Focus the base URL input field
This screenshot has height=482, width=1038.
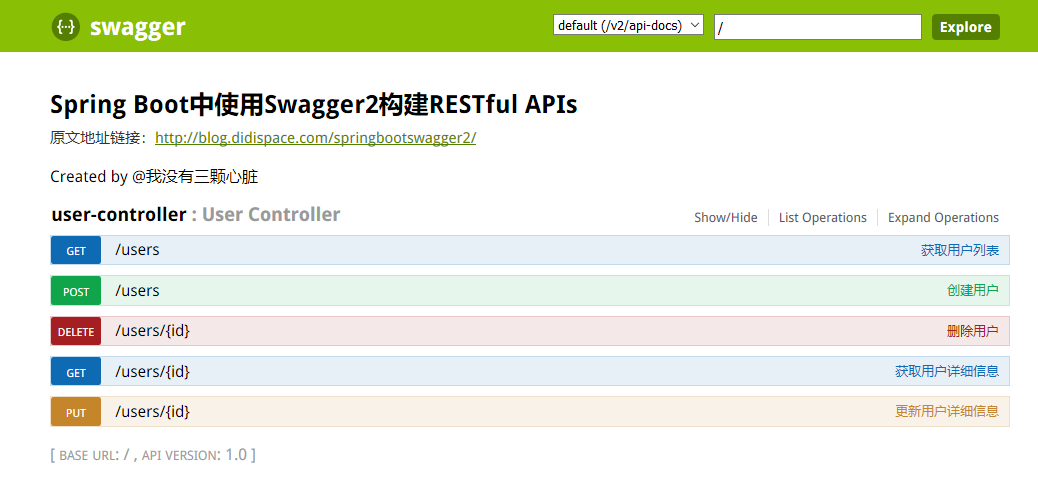[818, 27]
